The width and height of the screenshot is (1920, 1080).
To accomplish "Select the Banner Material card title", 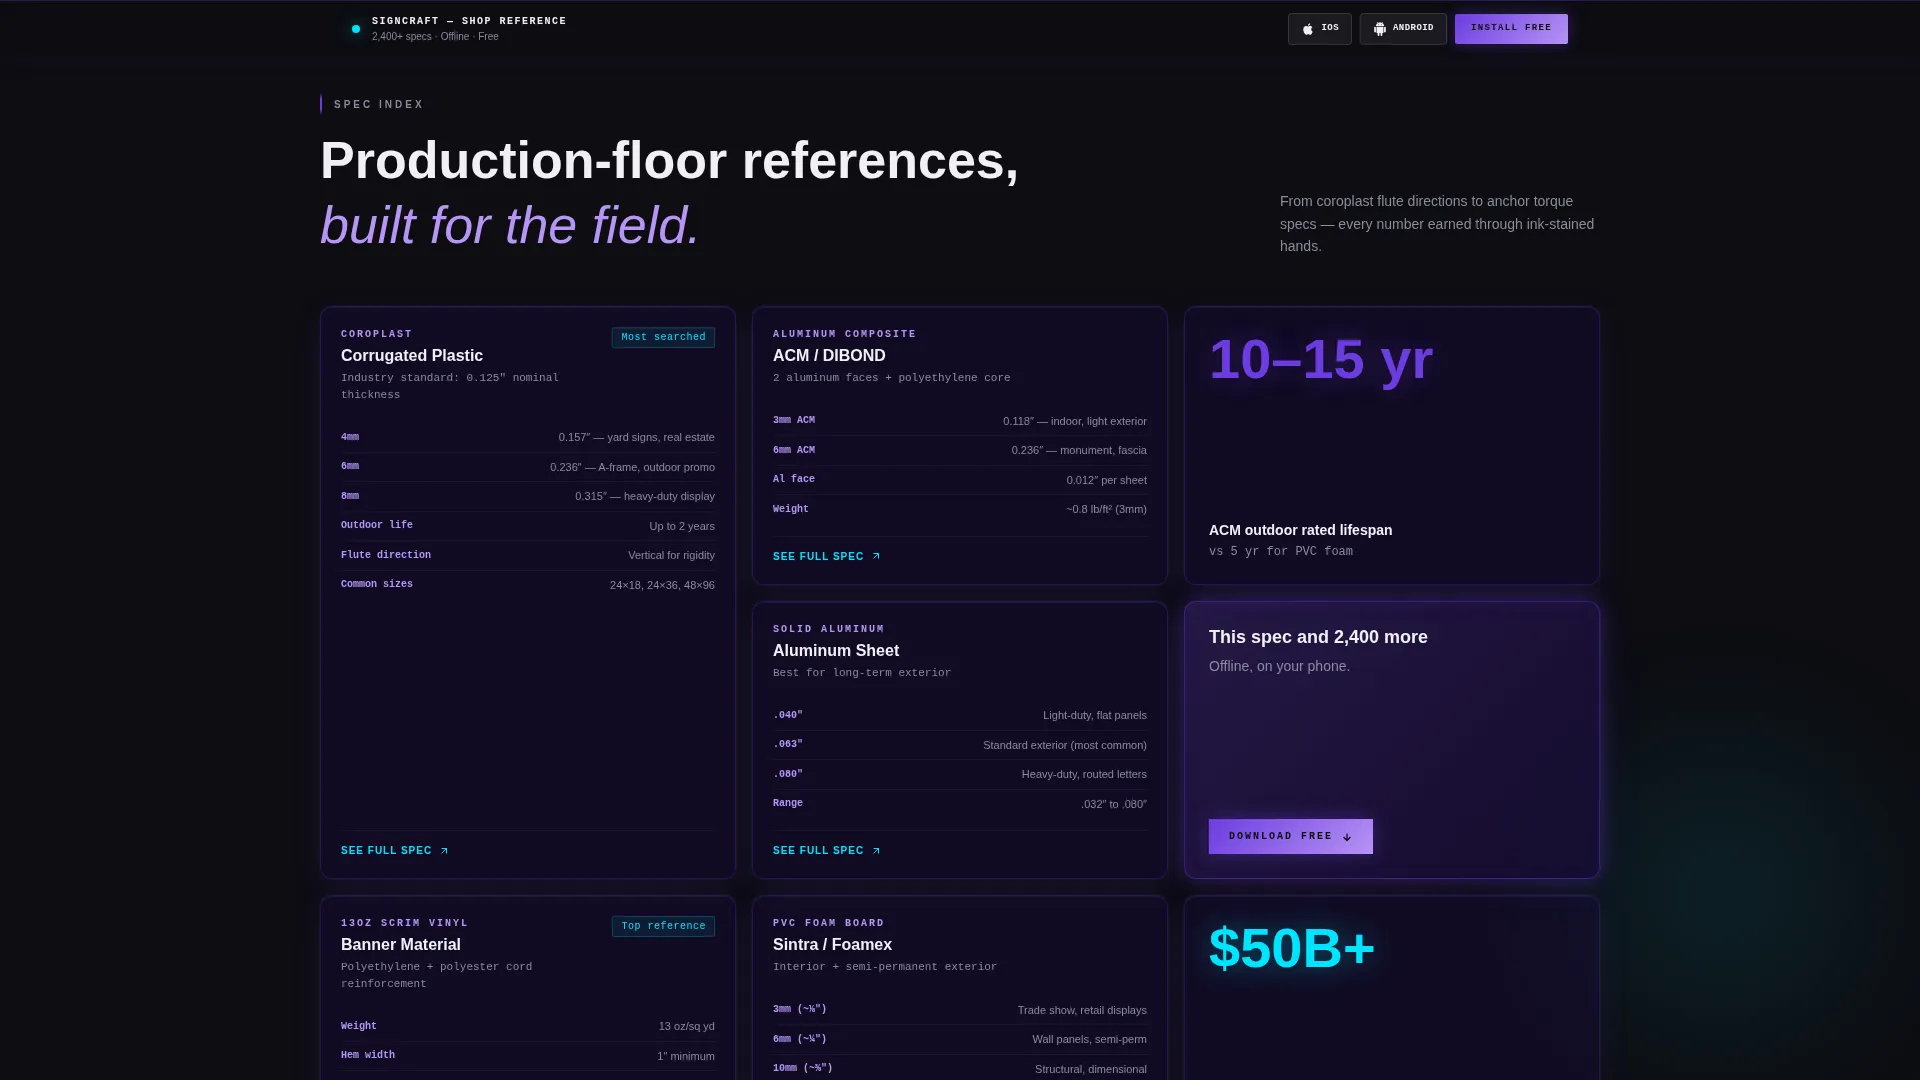I will click(401, 945).
